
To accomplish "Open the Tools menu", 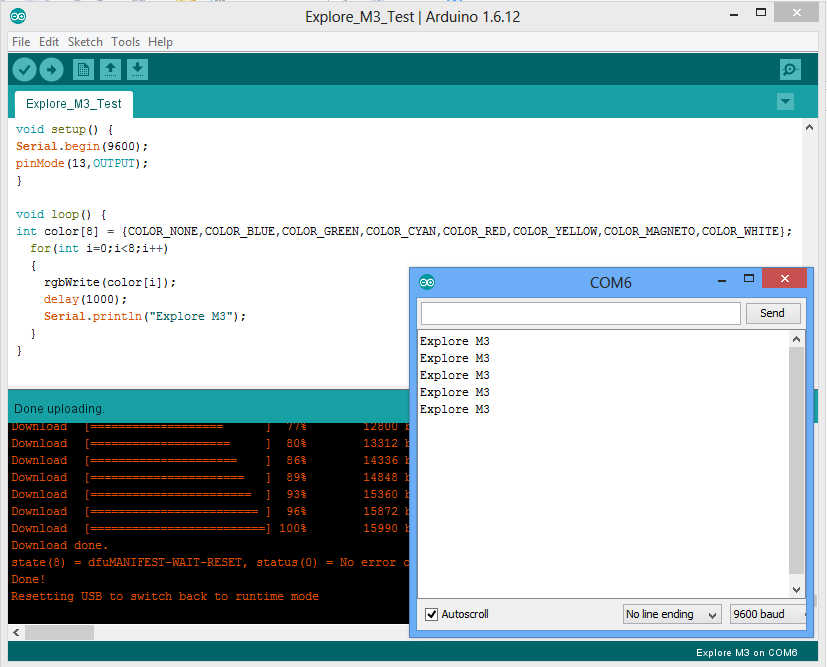I will tap(126, 42).
